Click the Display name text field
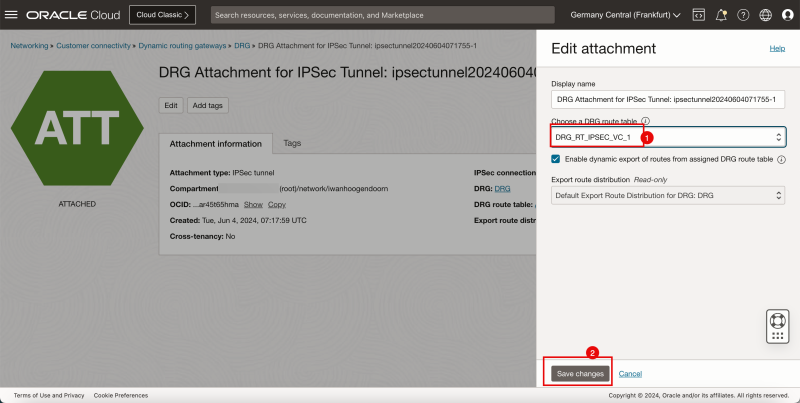The image size is (800, 403). point(668,100)
